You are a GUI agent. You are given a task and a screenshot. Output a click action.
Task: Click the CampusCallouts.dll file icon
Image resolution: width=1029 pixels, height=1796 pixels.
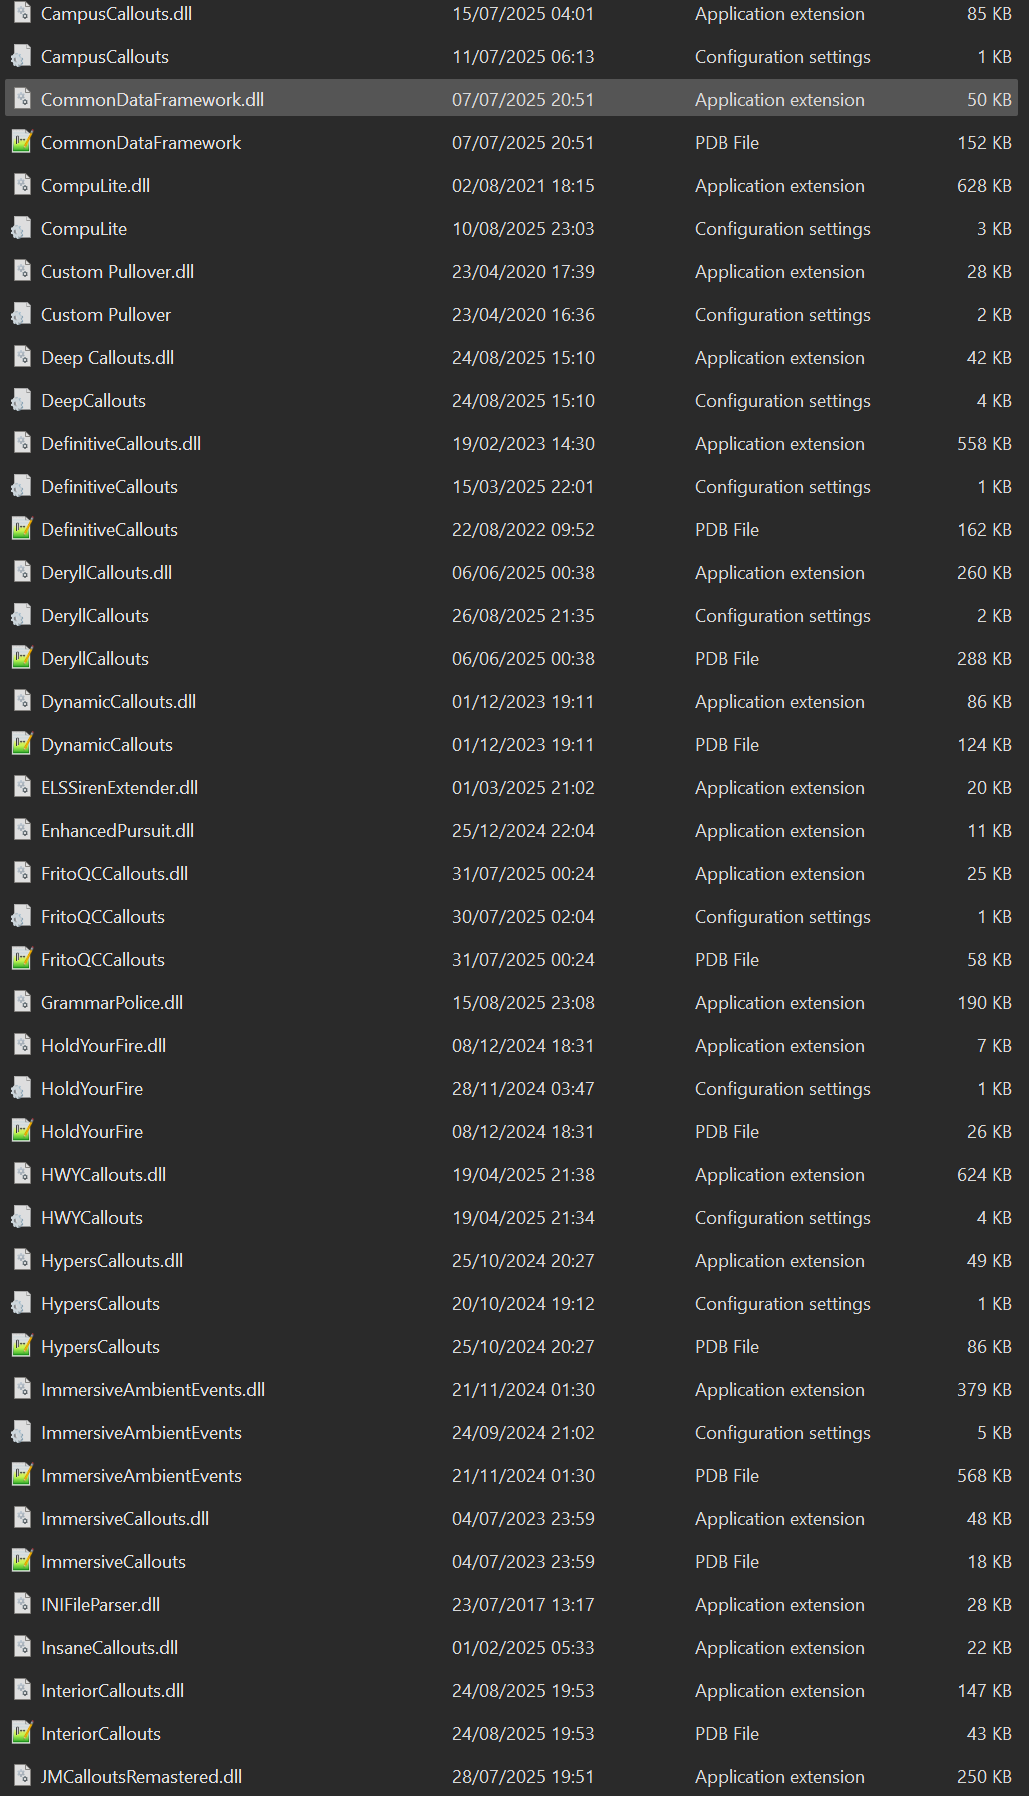pos(21,14)
